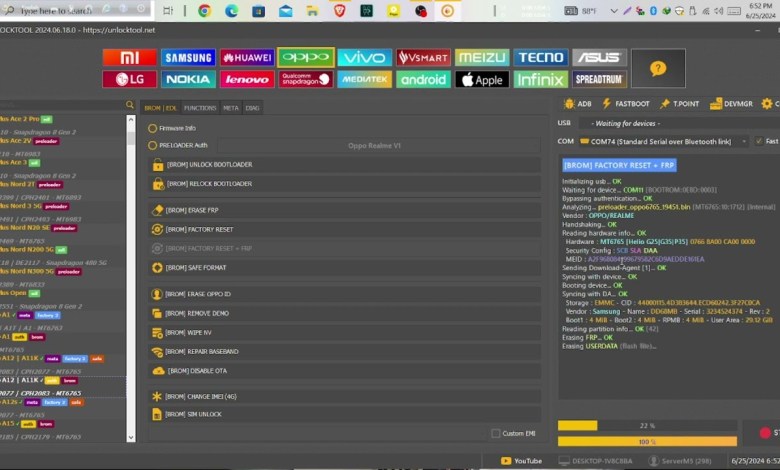Click [BROM] RELOCK BOOTLOADER
Viewport: 780px width, 470px height.
tap(344, 184)
